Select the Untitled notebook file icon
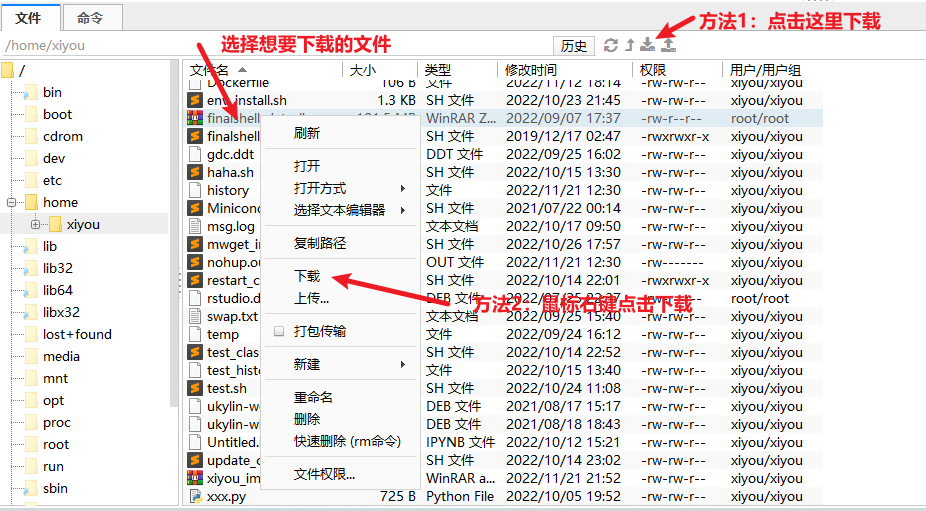 click(195, 442)
